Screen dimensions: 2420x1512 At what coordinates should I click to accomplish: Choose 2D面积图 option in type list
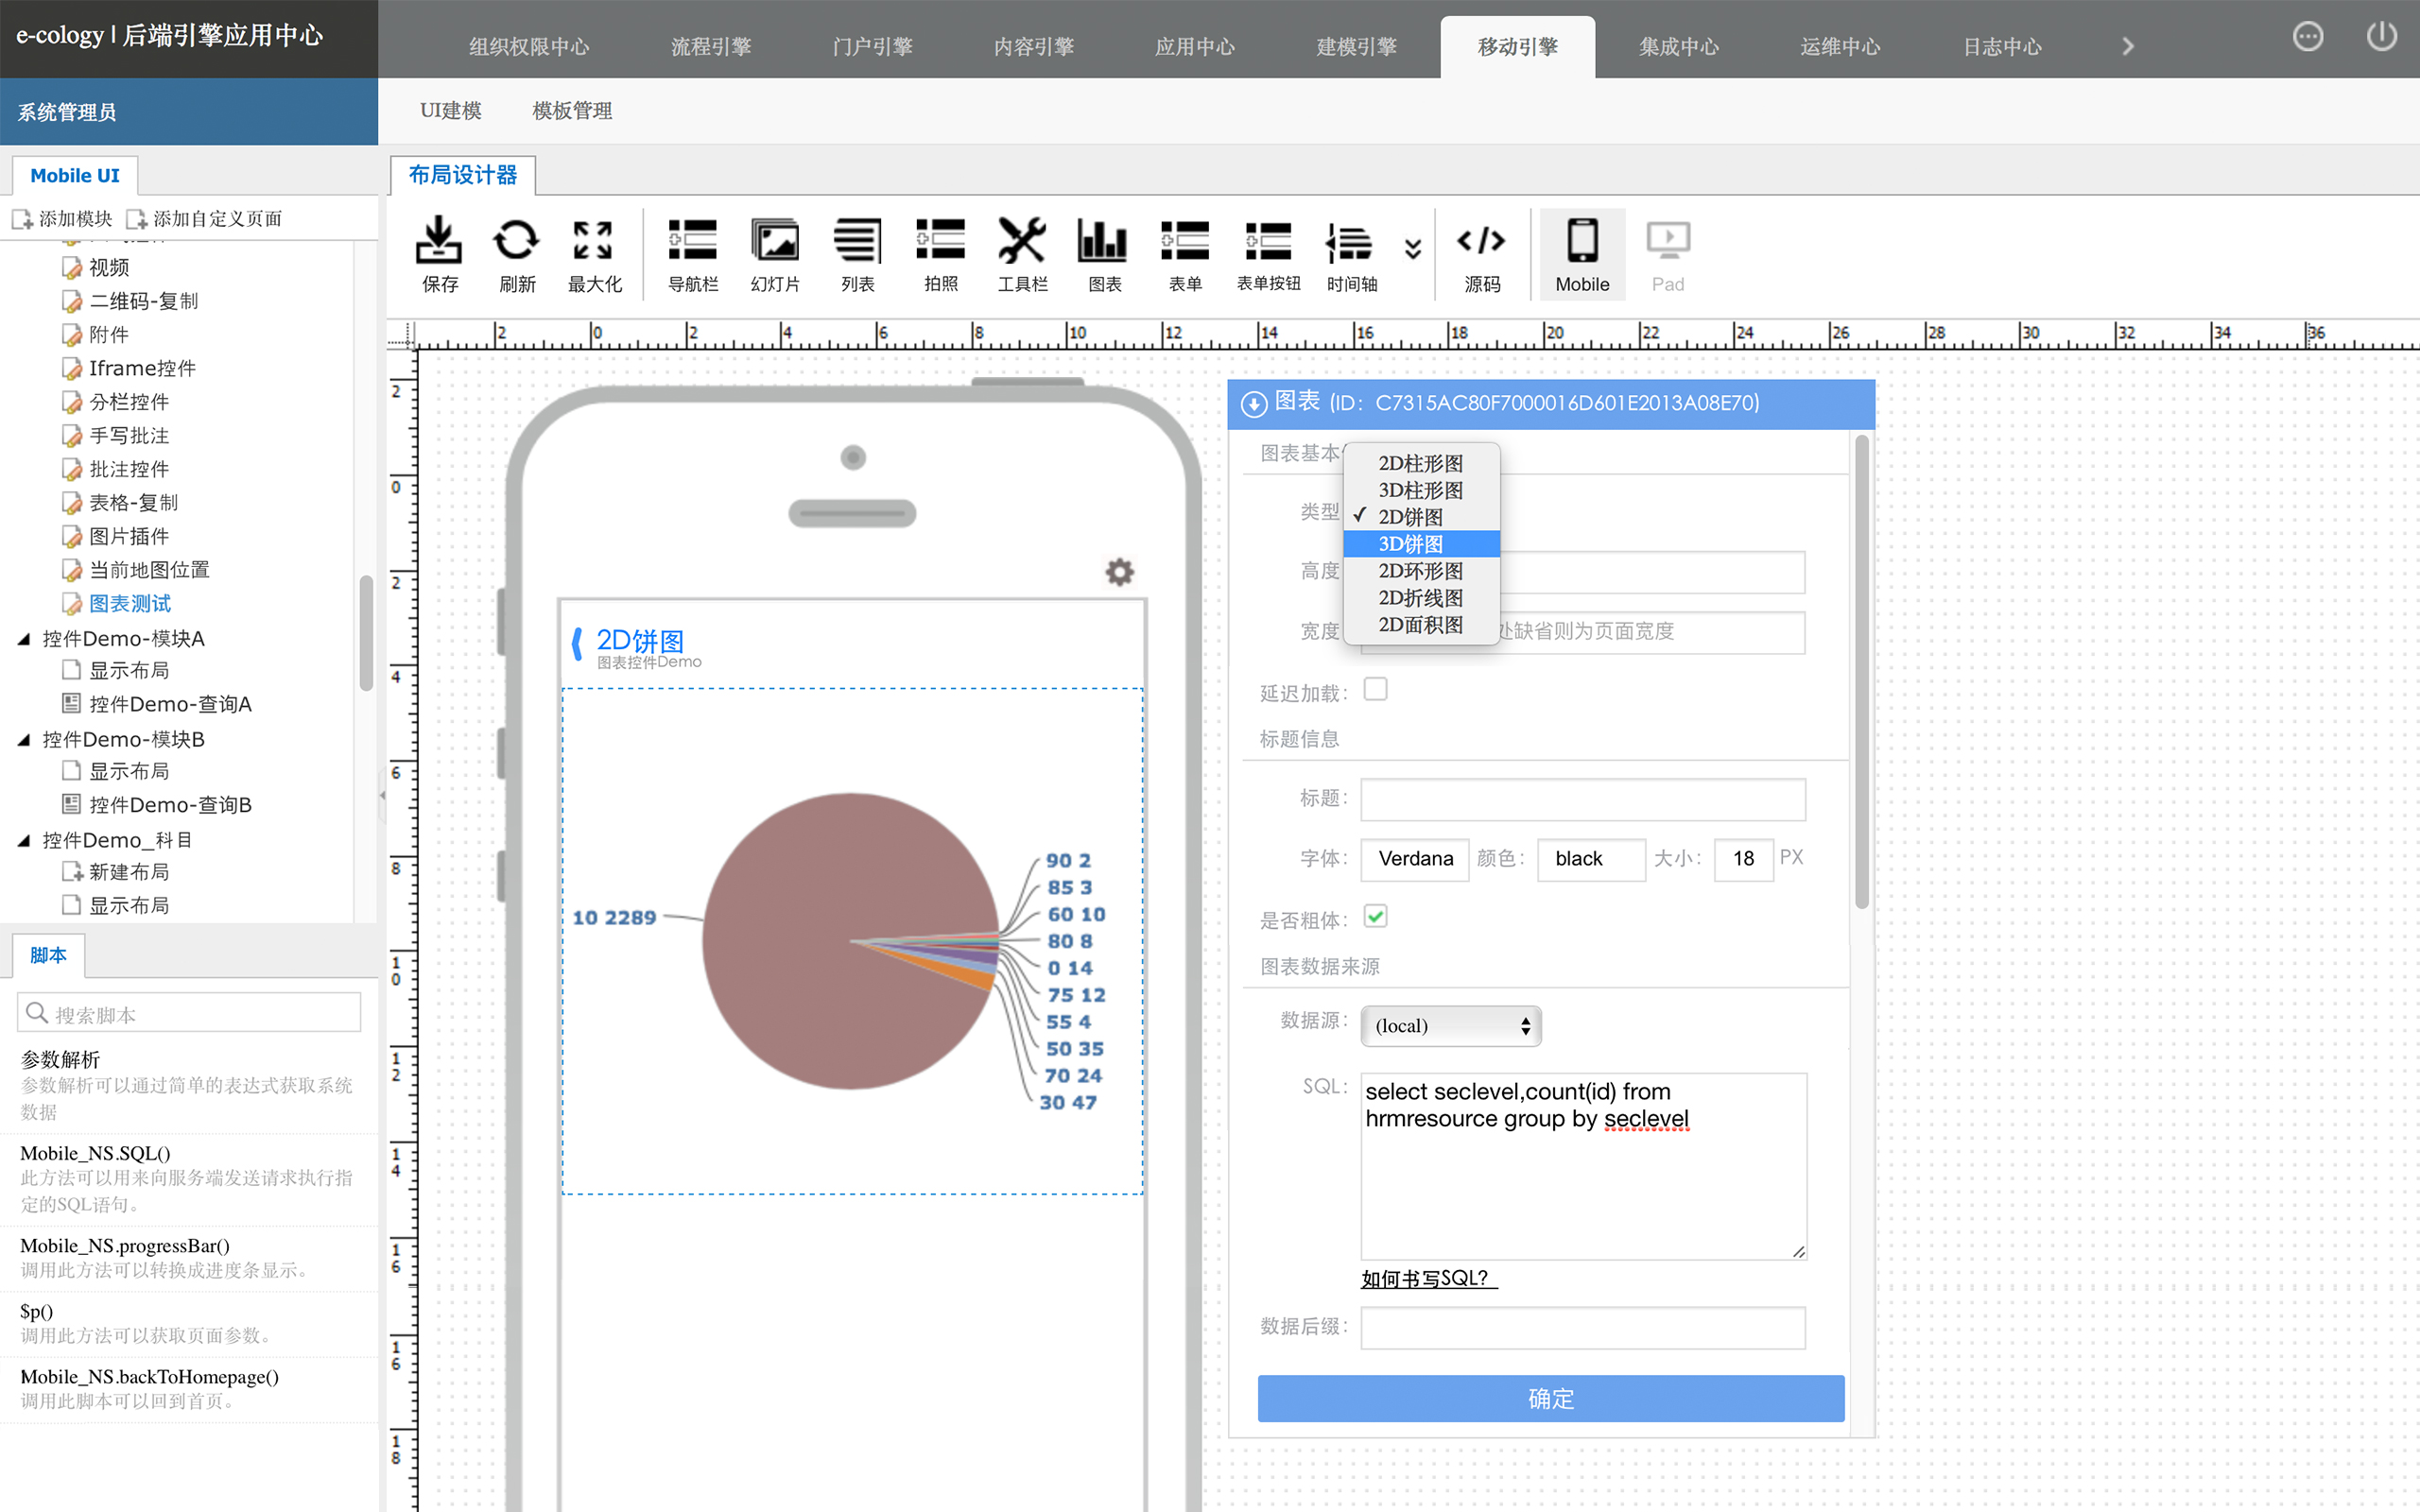(x=1421, y=625)
